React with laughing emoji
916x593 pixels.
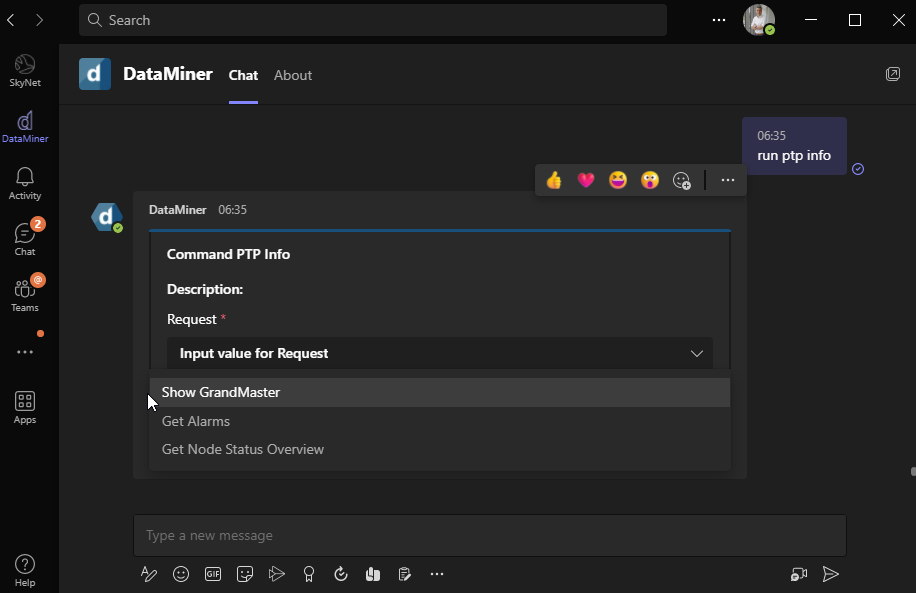(618, 180)
